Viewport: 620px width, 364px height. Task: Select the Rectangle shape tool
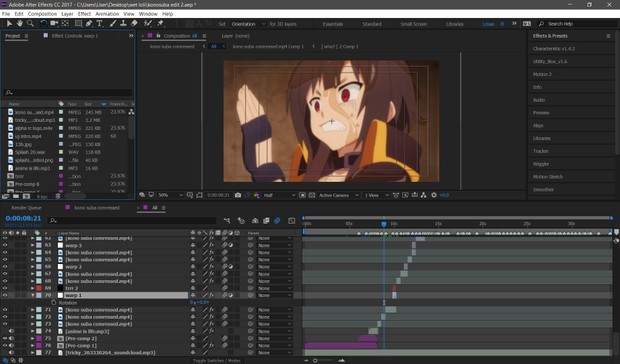click(78, 24)
